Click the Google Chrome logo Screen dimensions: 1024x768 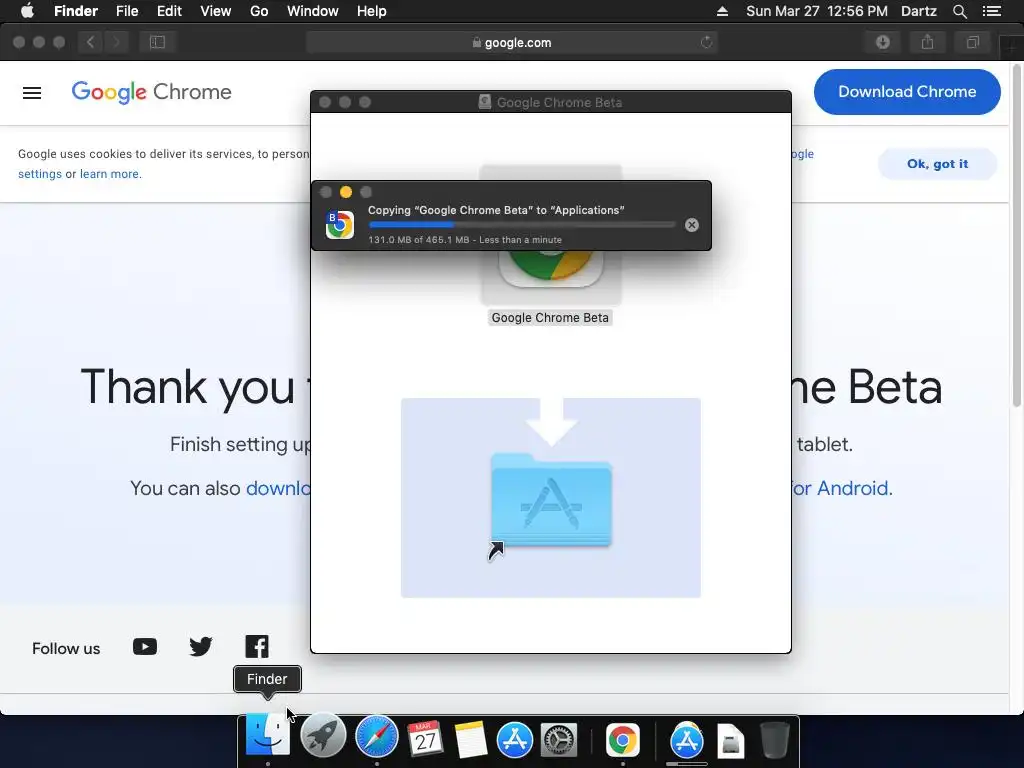pos(152,92)
